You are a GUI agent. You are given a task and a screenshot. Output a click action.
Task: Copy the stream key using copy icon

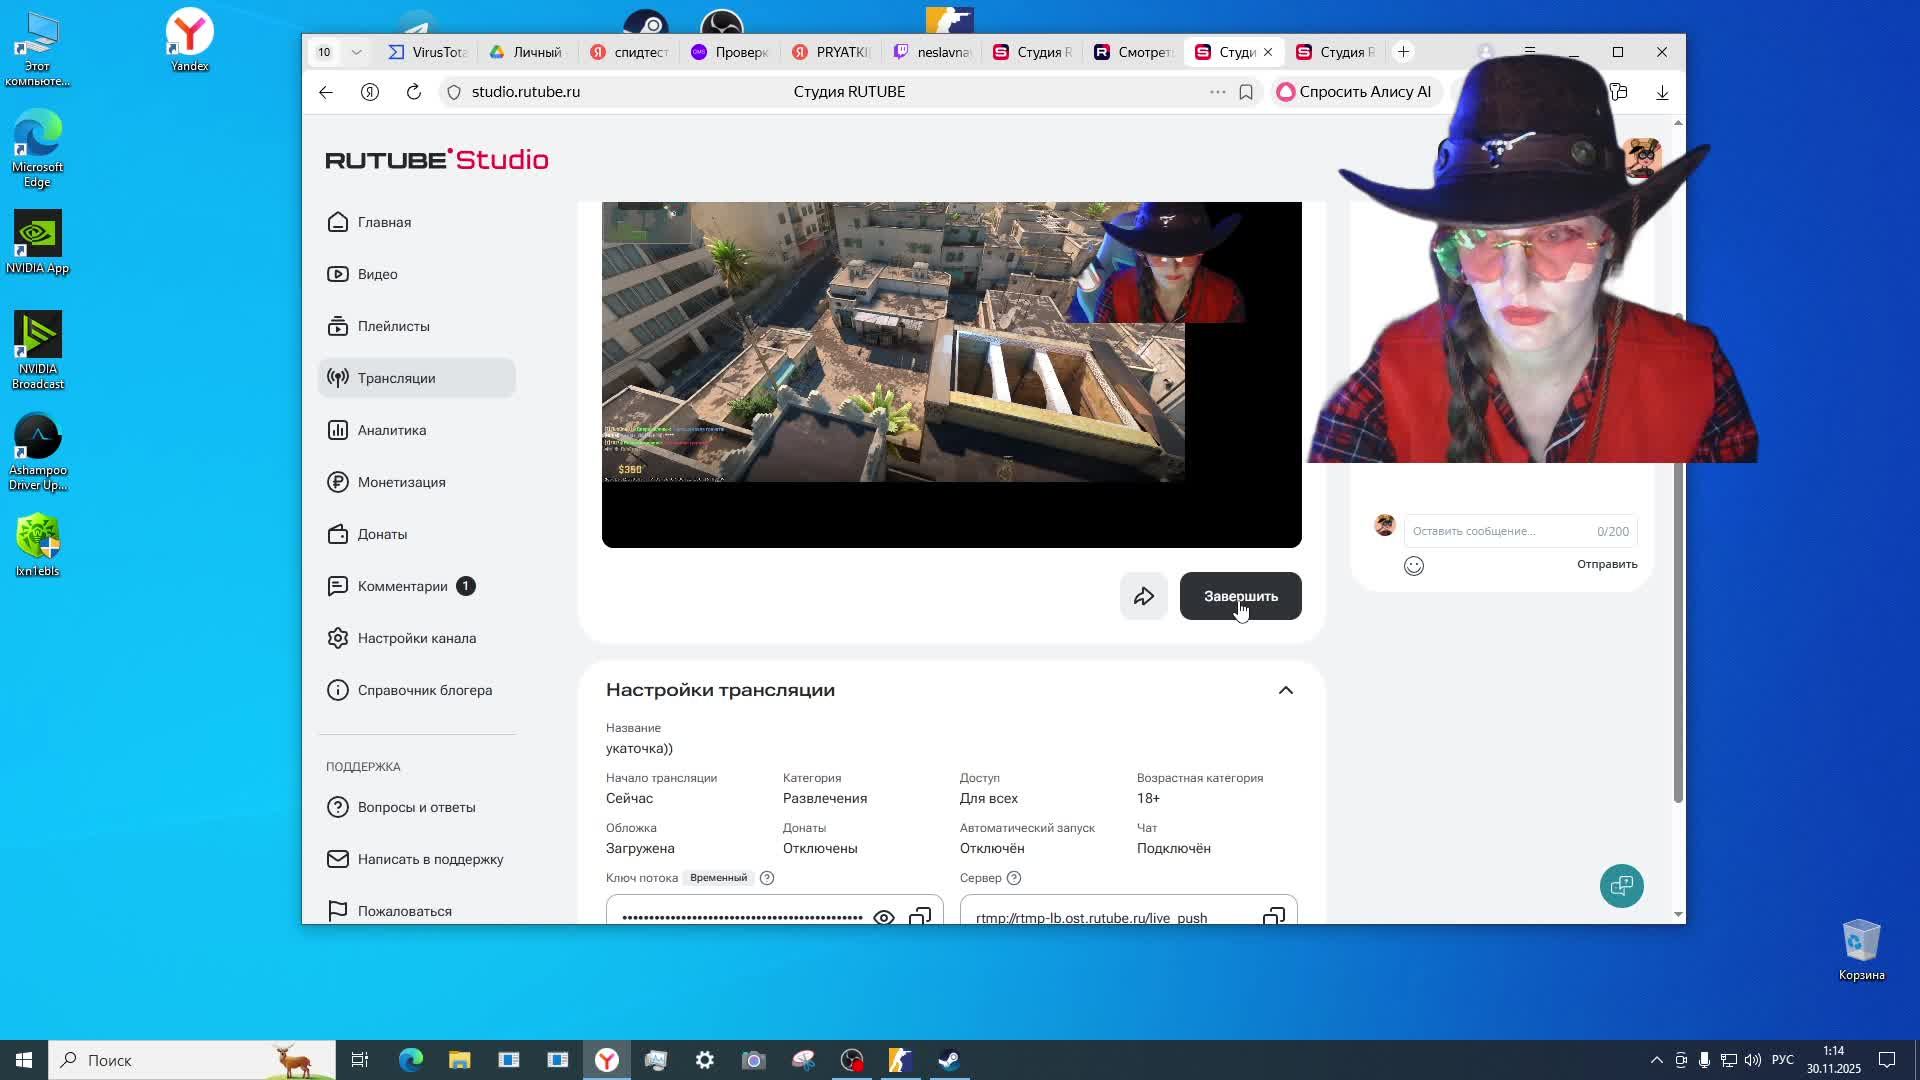pyautogui.click(x=920, y=916)
